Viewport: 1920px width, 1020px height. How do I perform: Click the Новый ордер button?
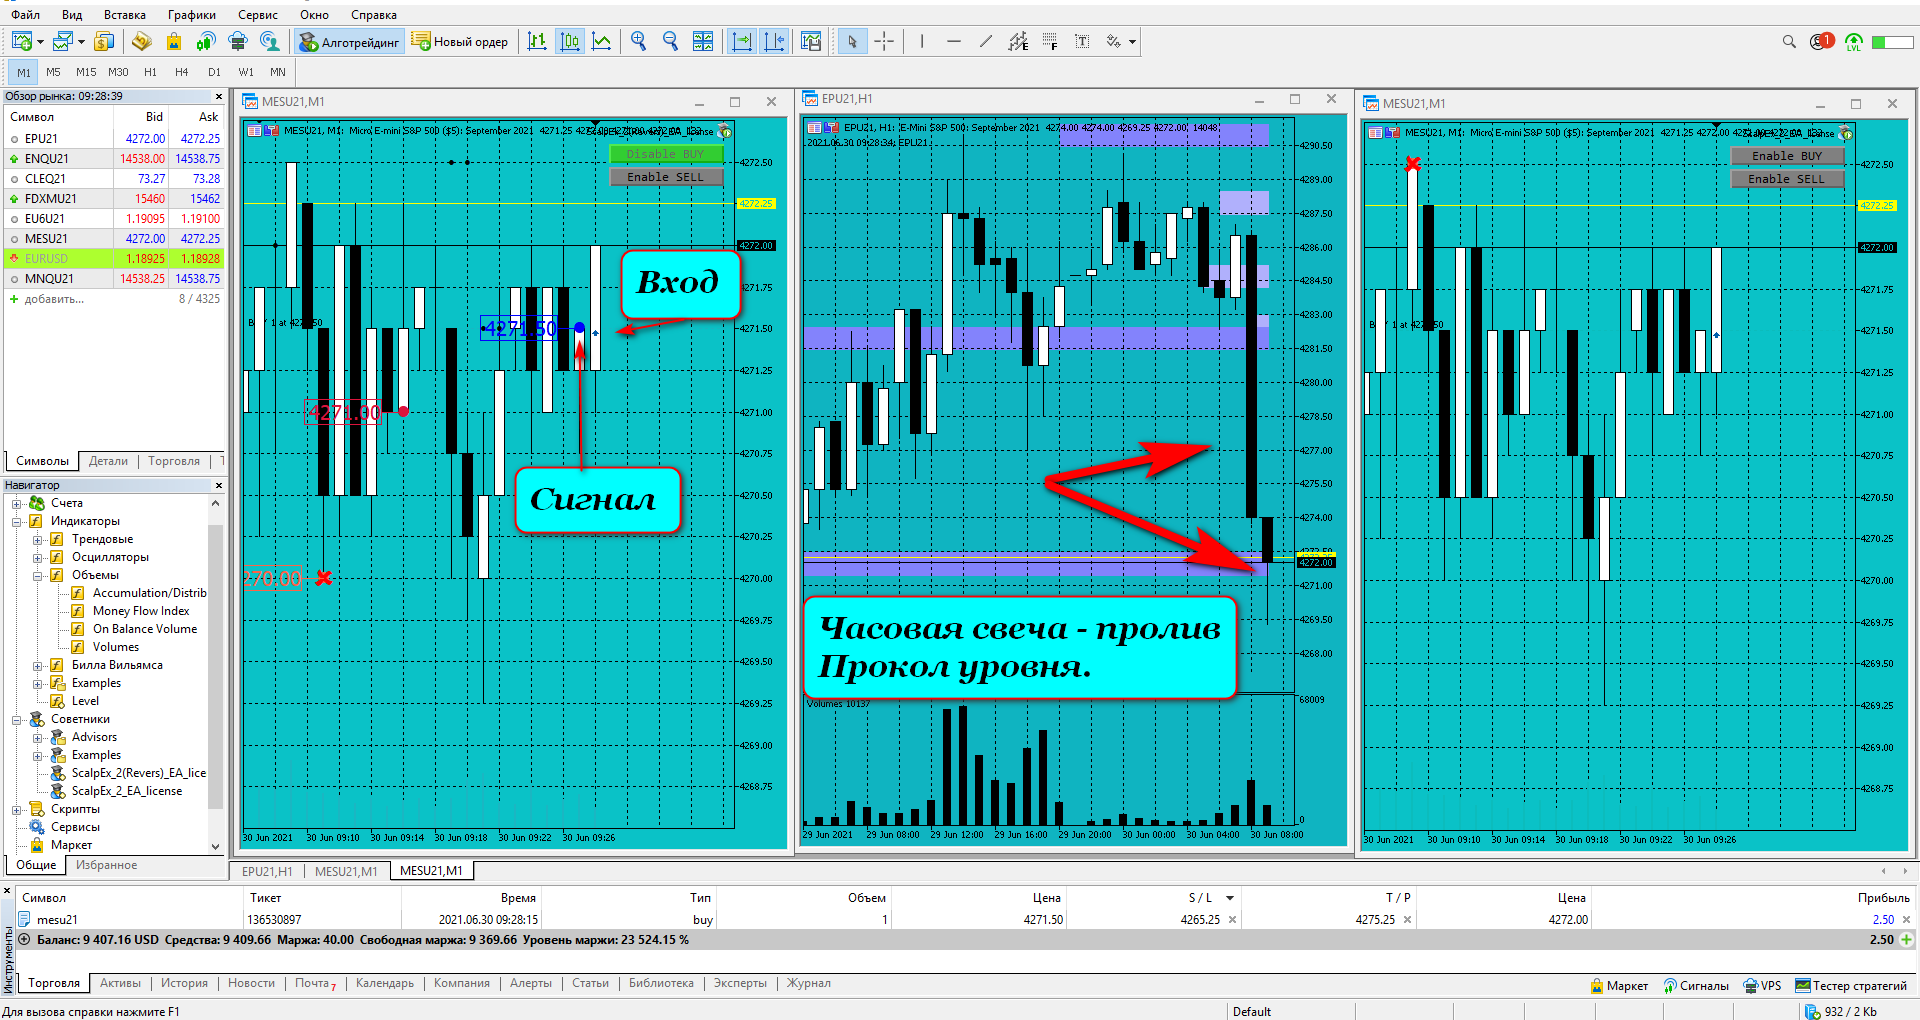coord(460,41)
